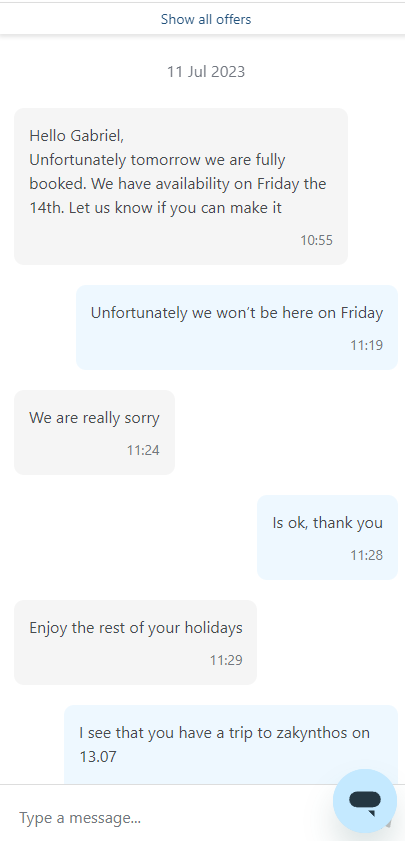Click the 10:55 message timestamp

(x=316, y=240)
